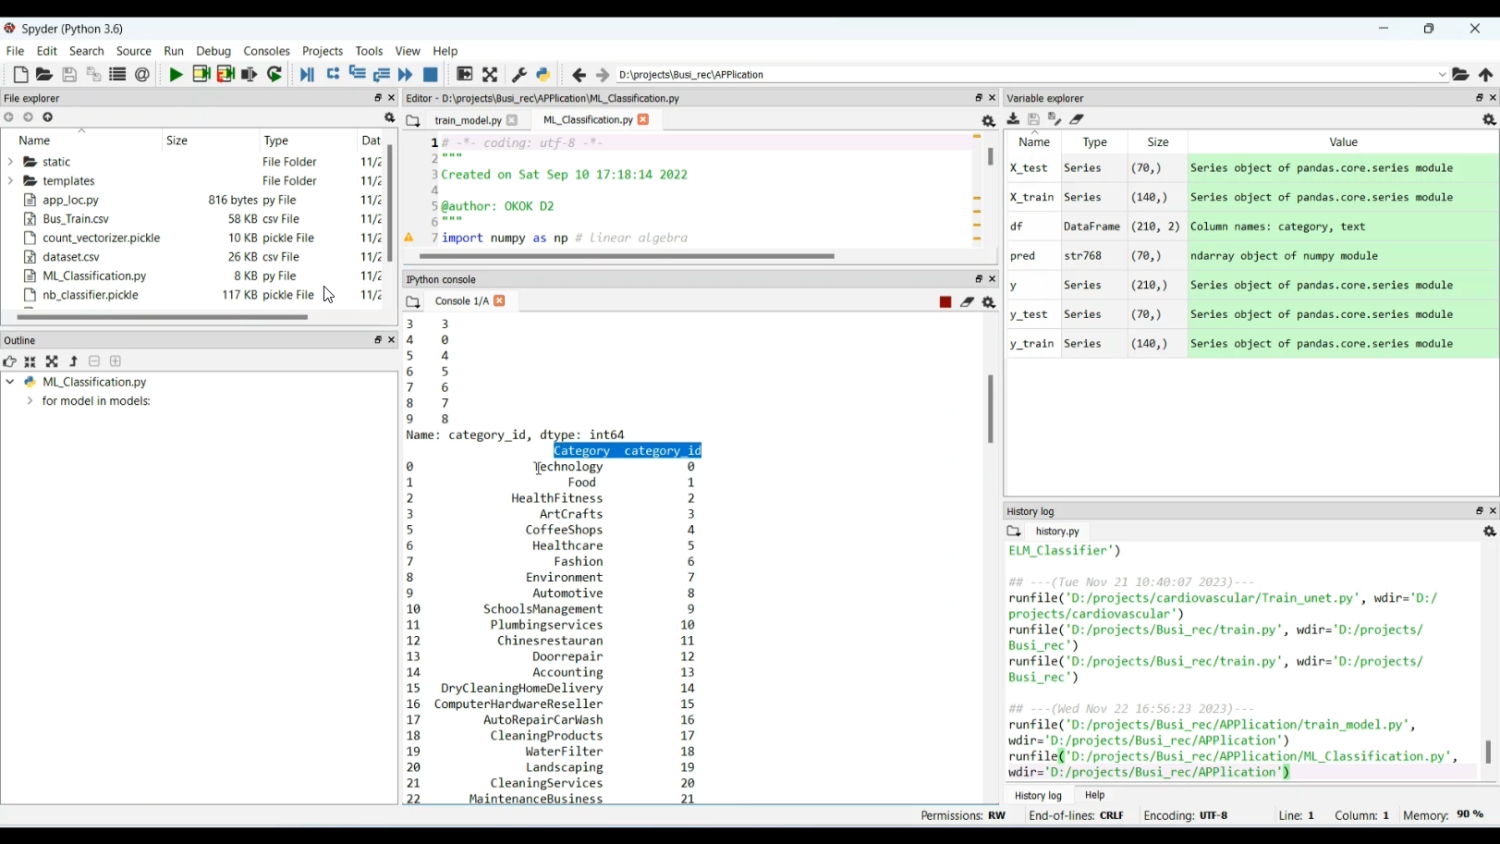Switch to the Help tab near History log
Image resolution: width=1500 pixels, height=844 pixels.
1095,796
